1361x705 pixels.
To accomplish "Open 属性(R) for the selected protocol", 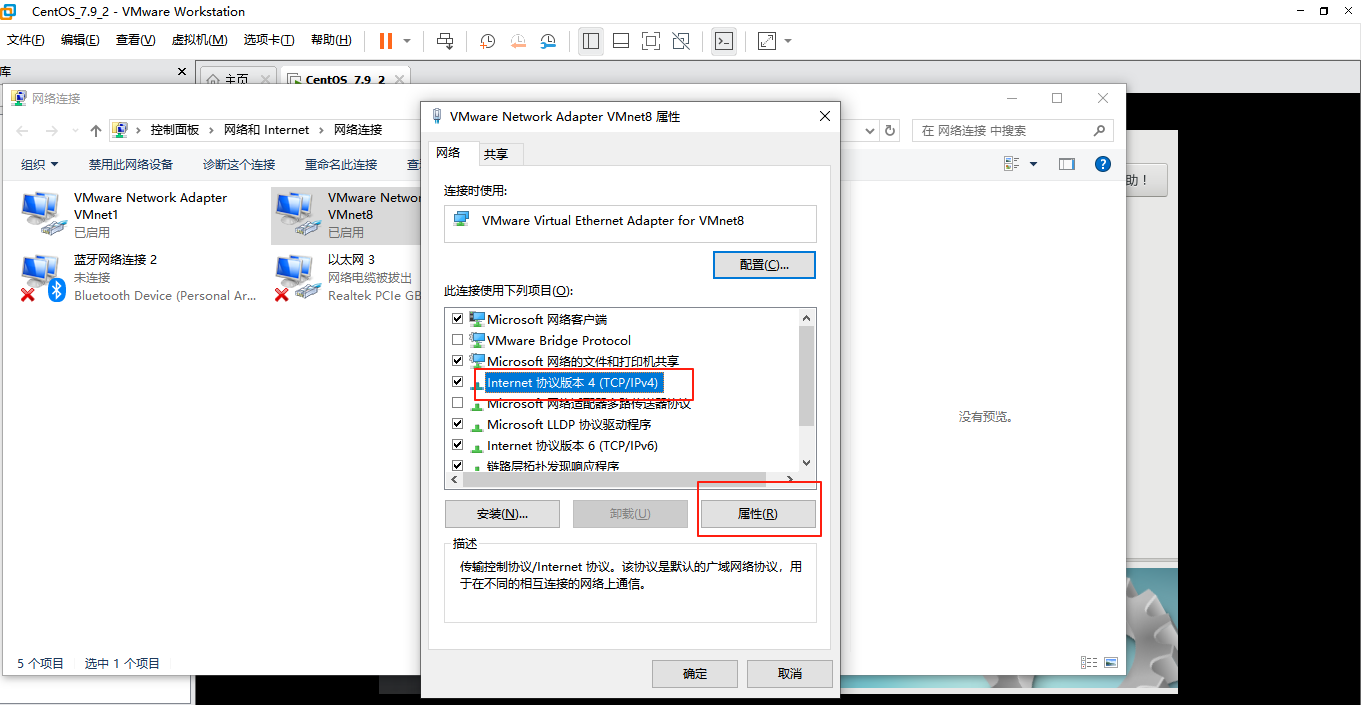I will [x=757, y=514].
